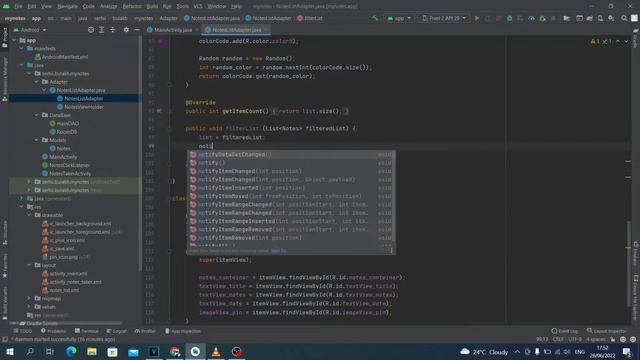Click the Adapter breadcrumb in navigation bar
Viewport: 640px width, 360px height.
coord(169,18)
